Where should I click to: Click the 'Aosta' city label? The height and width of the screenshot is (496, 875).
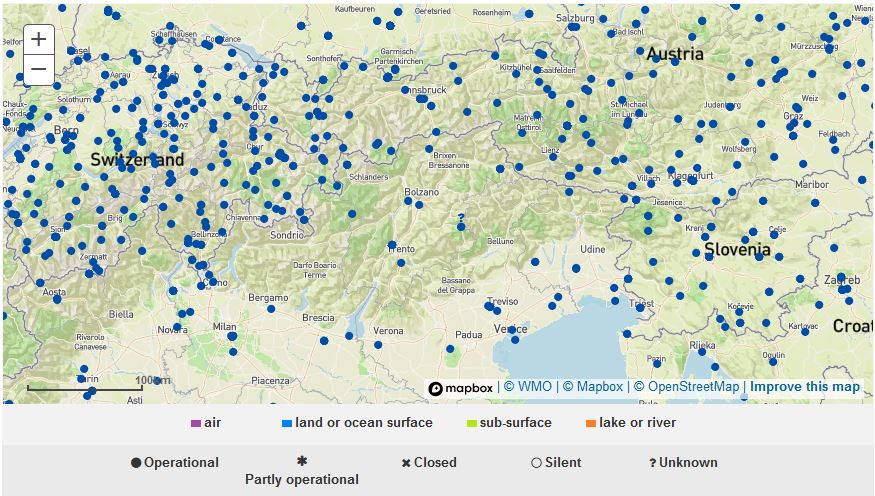click(54, 292)
